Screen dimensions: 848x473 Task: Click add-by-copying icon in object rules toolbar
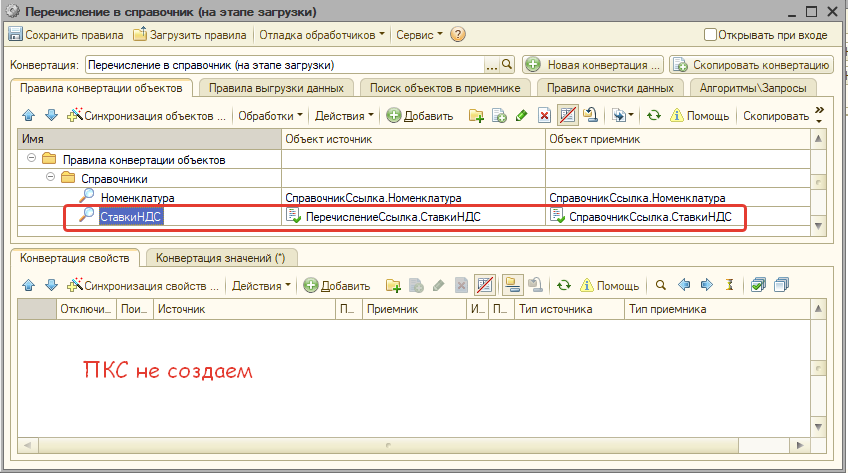[x=499, y=116]
